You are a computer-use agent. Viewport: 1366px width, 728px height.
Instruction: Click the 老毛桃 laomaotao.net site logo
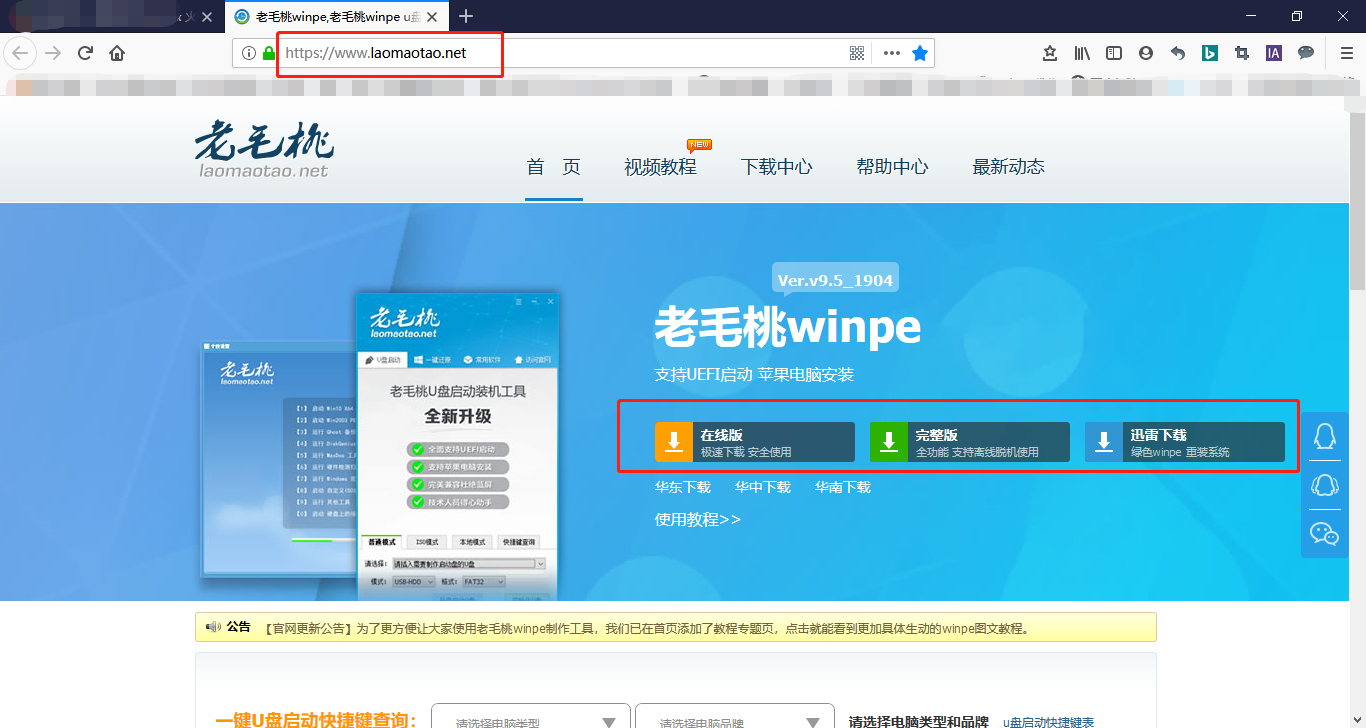pyautogui.click(x=264, y=149)
